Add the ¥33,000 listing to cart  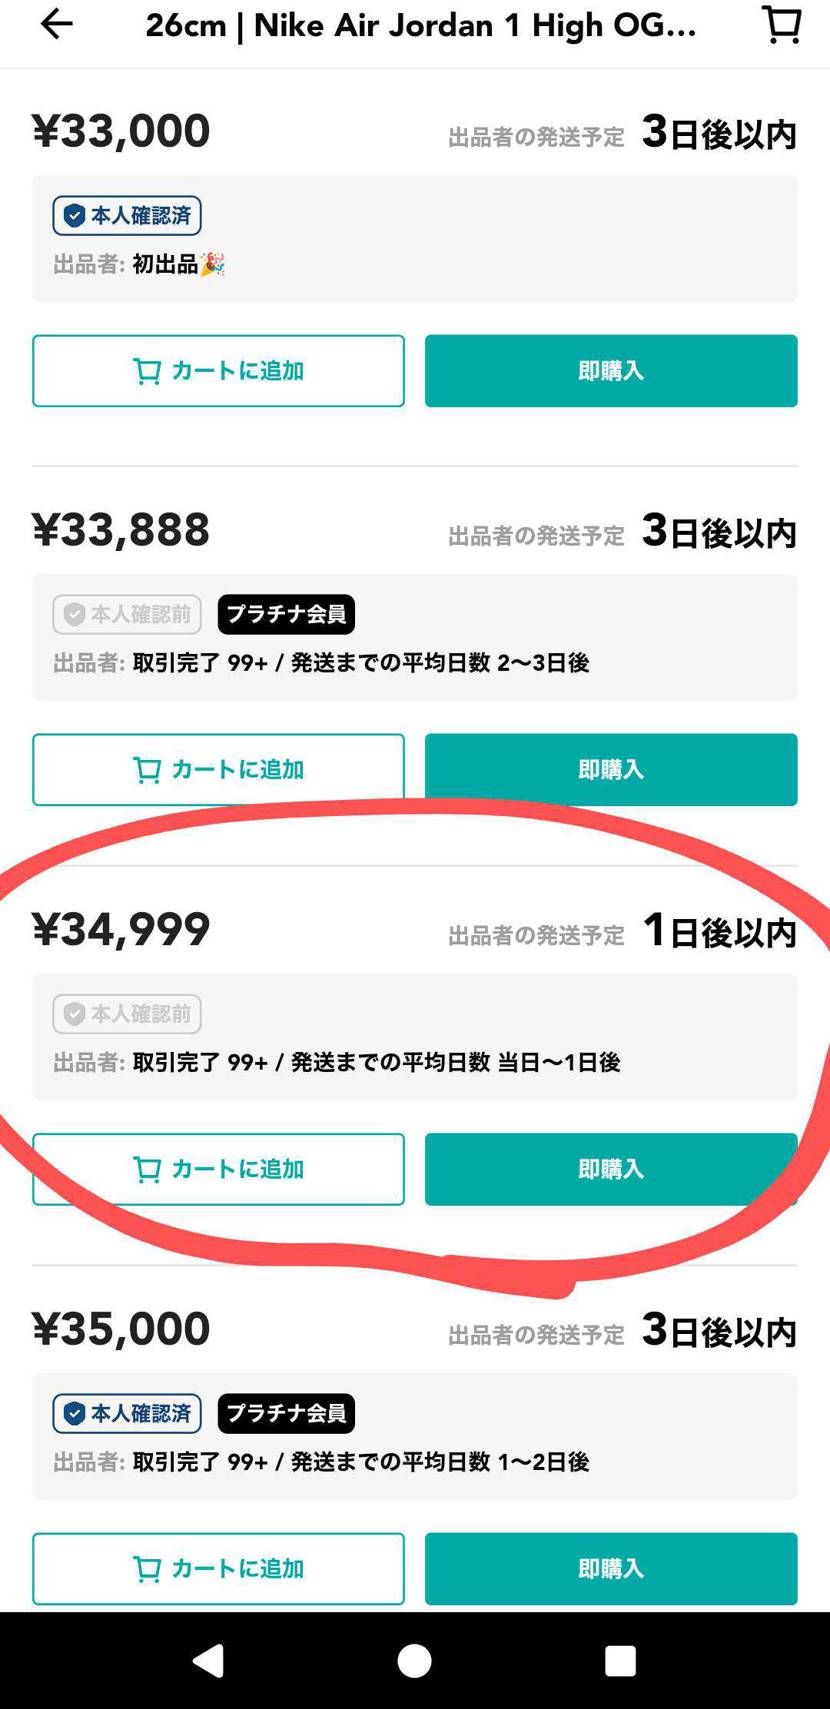coord(218,371)
